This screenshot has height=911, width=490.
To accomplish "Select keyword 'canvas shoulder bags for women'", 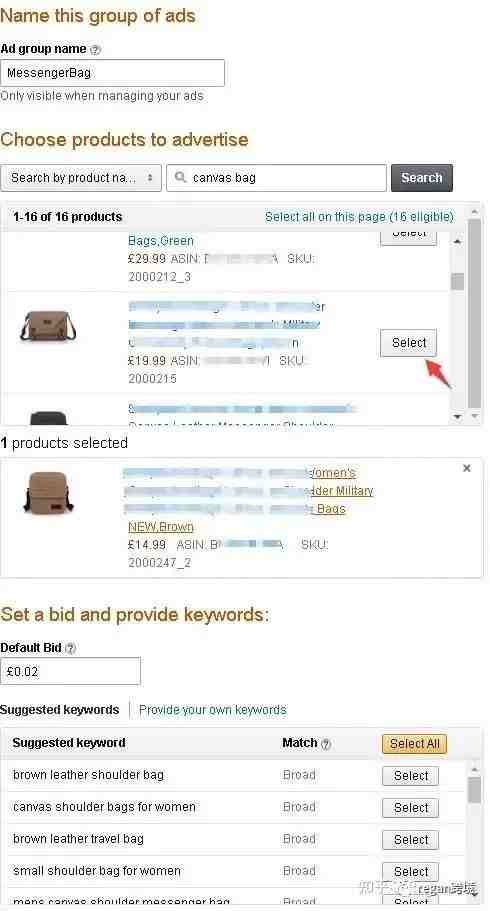I will pos(410,808).
